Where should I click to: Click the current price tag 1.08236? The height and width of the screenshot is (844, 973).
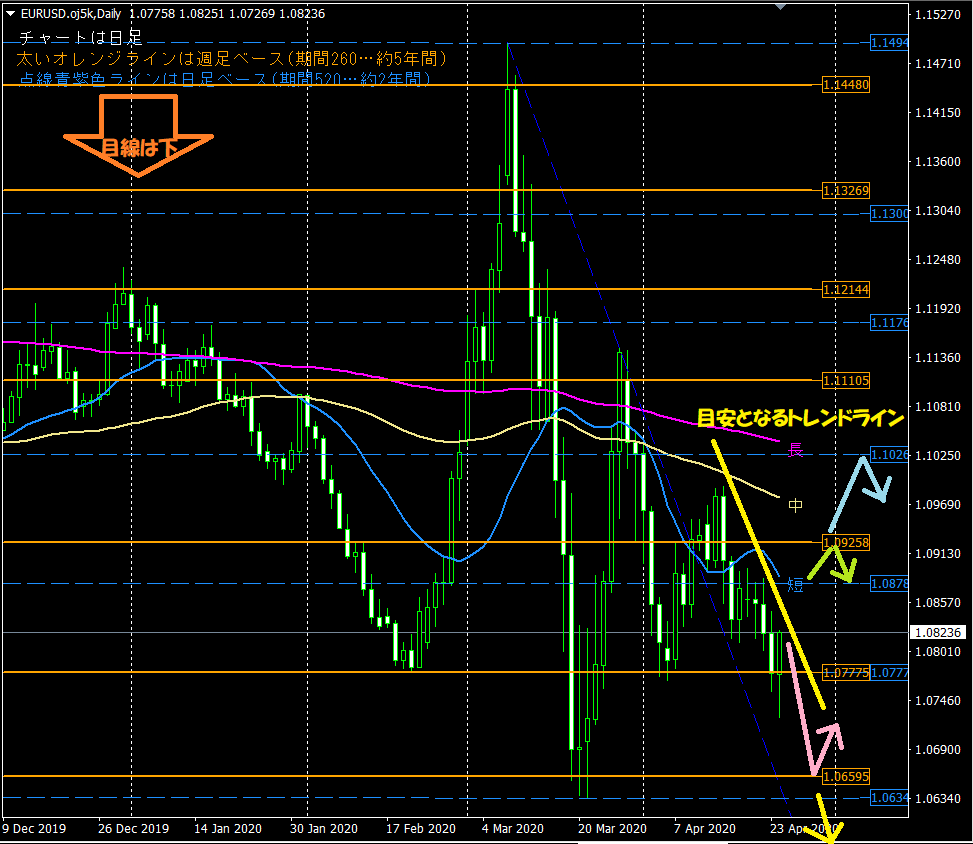[x=938, y=632]
